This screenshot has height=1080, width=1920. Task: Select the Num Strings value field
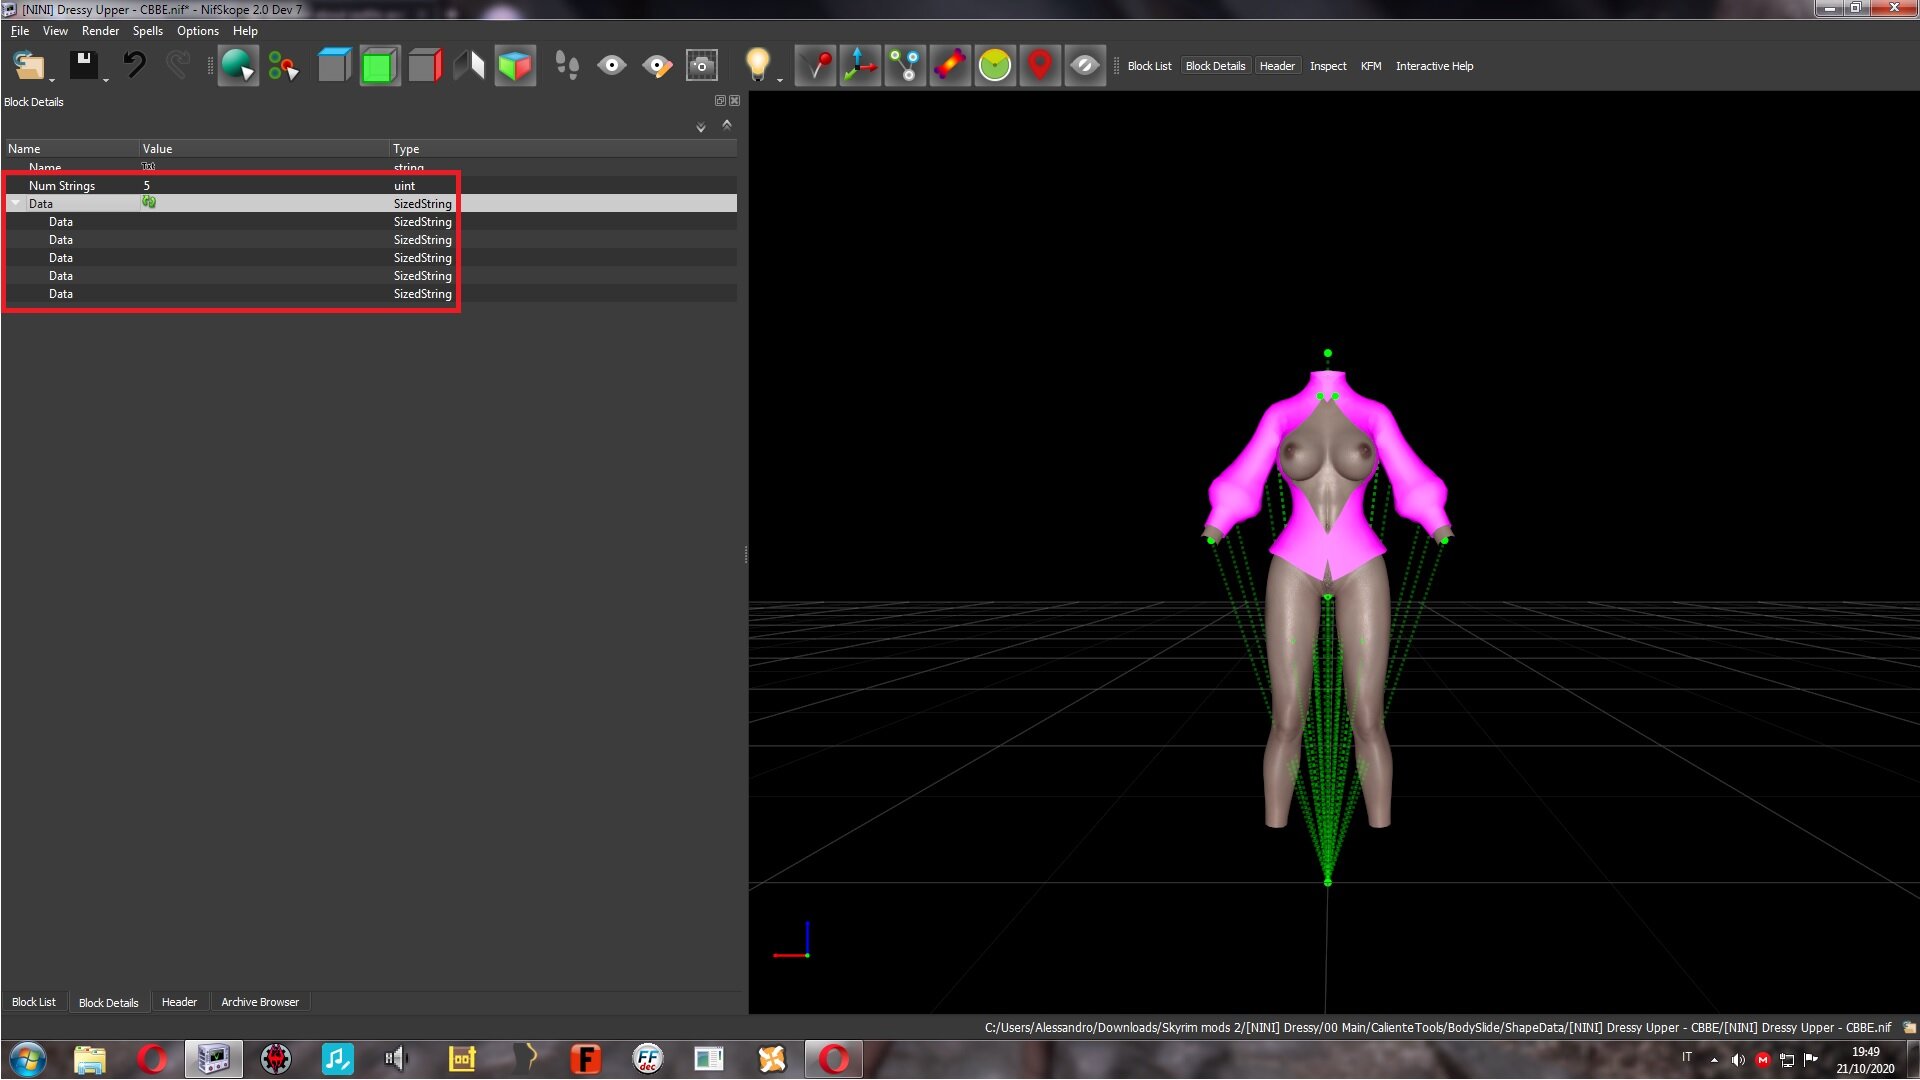tap(264, 186)
